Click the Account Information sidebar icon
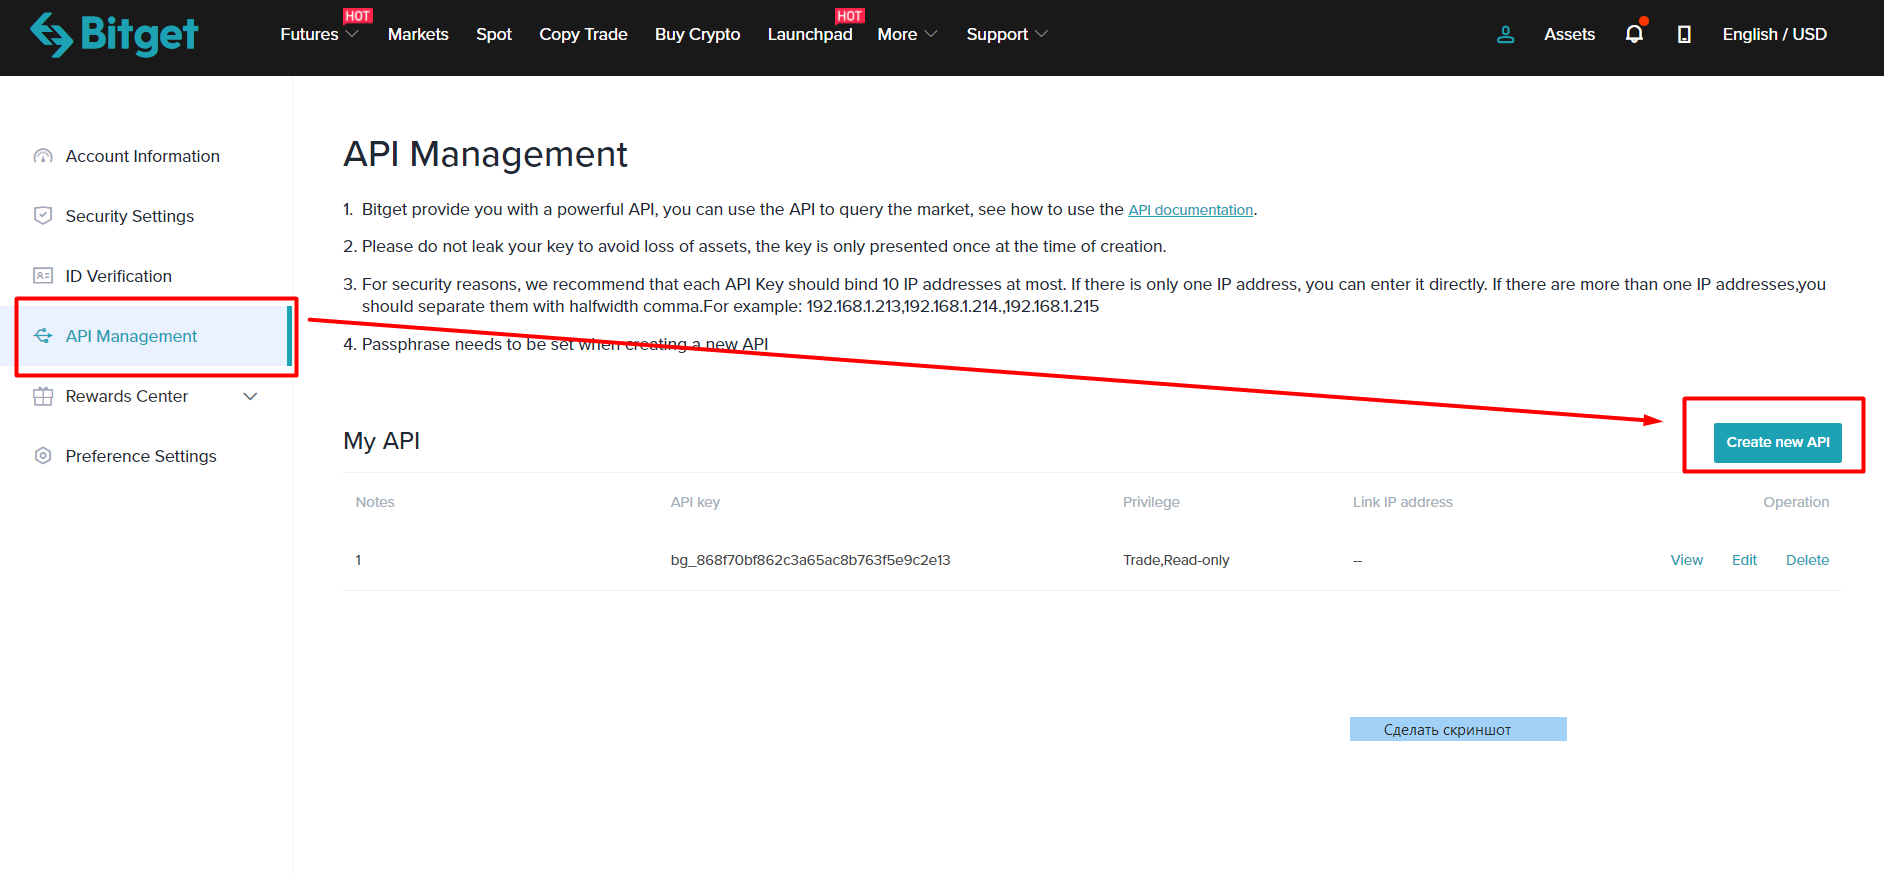This screenshot has width=1884, height=874. (x=43, y=156)
